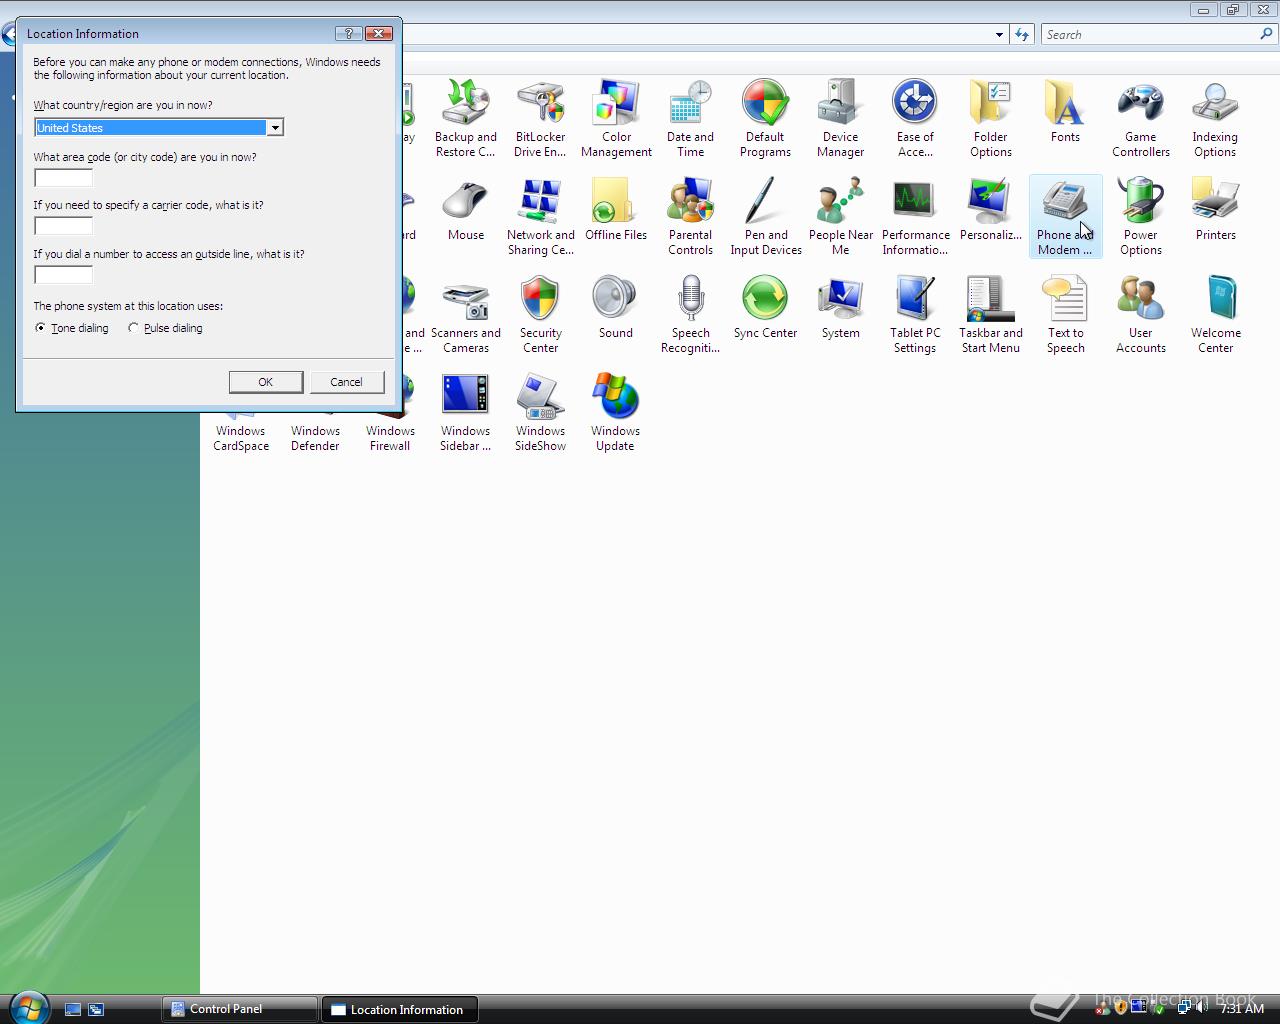Open Date and Time icon
1280x1024 pixels.
pyautogui.click(x=690, y=118)
